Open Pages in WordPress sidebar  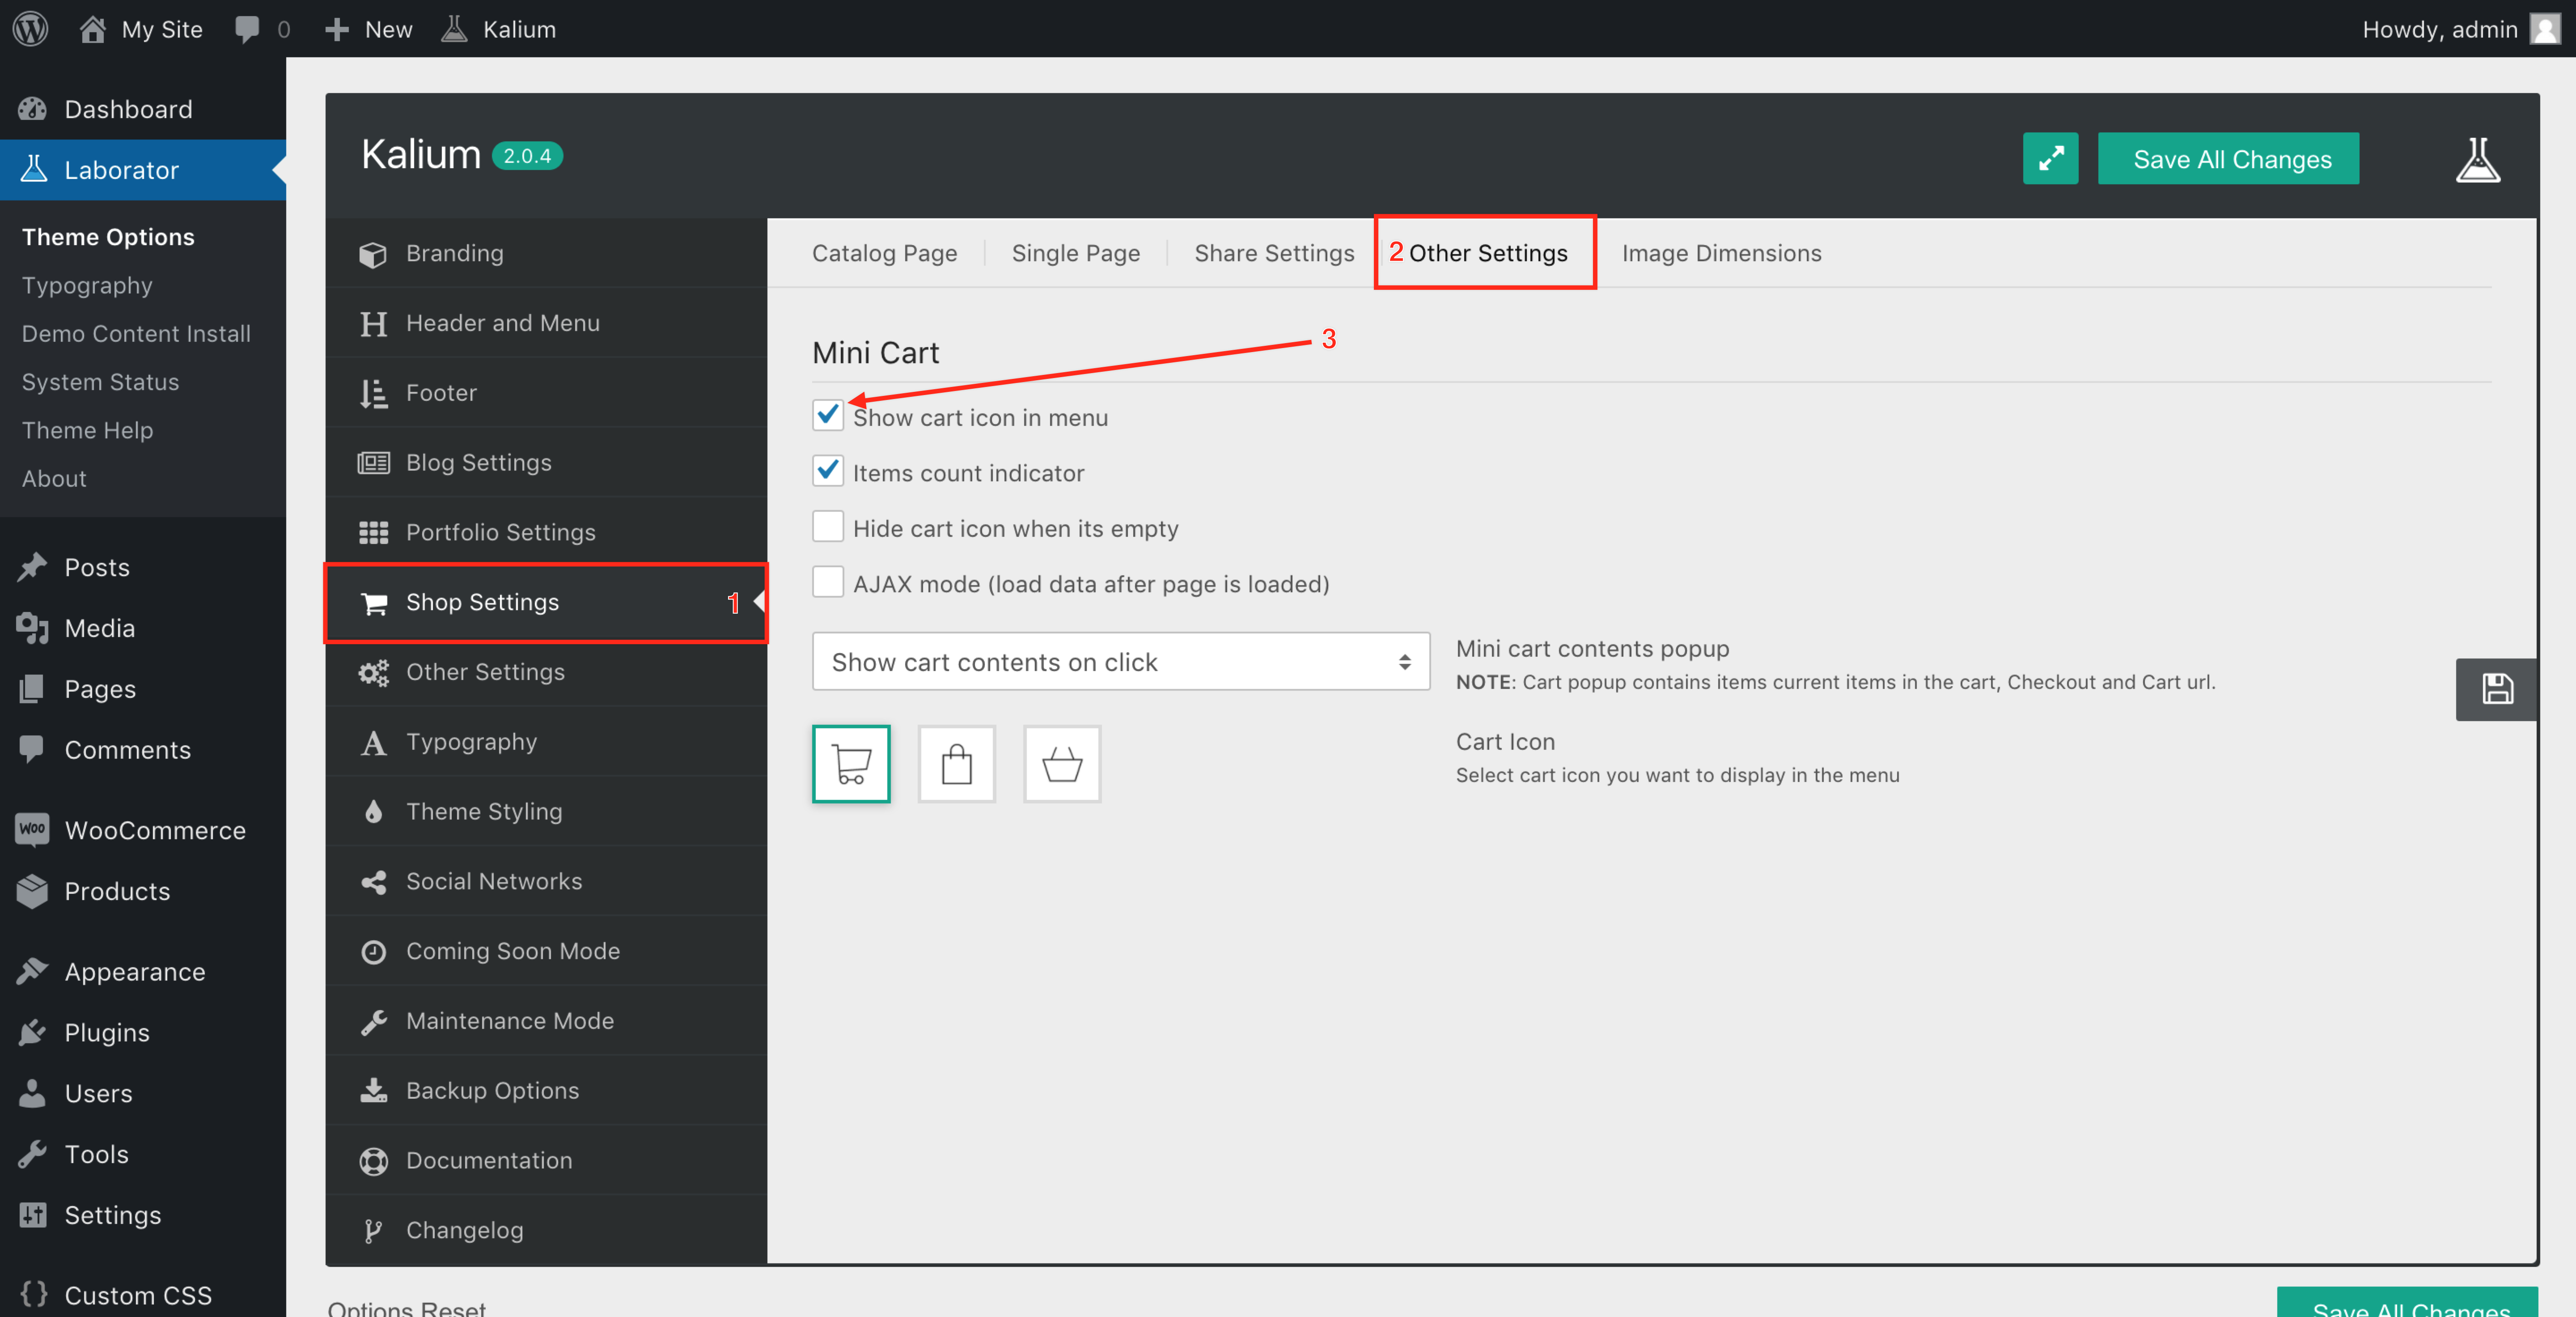click(143, 689)
